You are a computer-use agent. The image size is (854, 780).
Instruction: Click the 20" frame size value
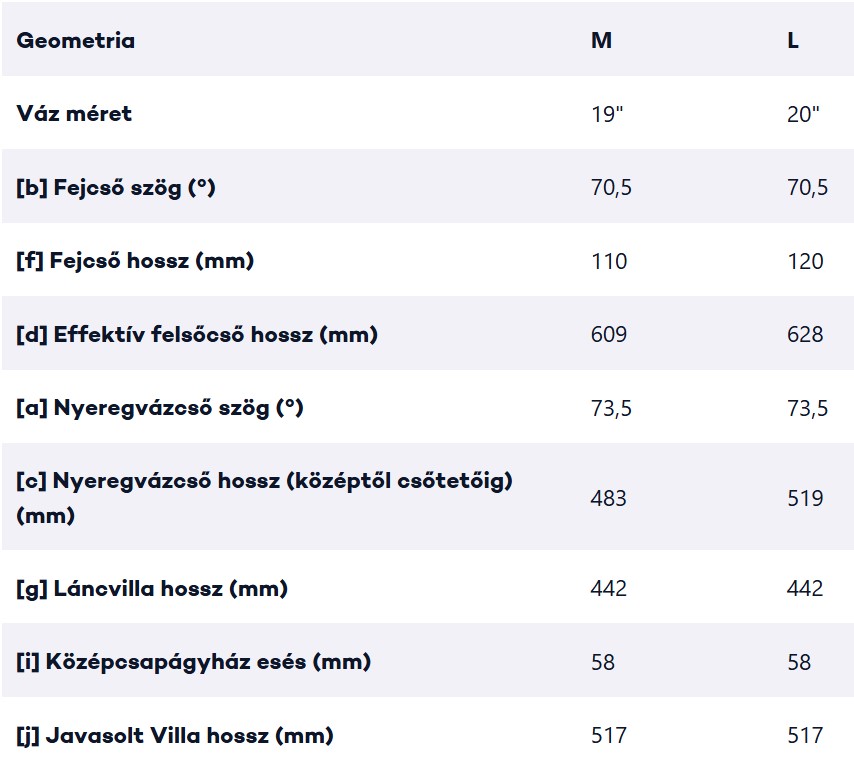803,114
